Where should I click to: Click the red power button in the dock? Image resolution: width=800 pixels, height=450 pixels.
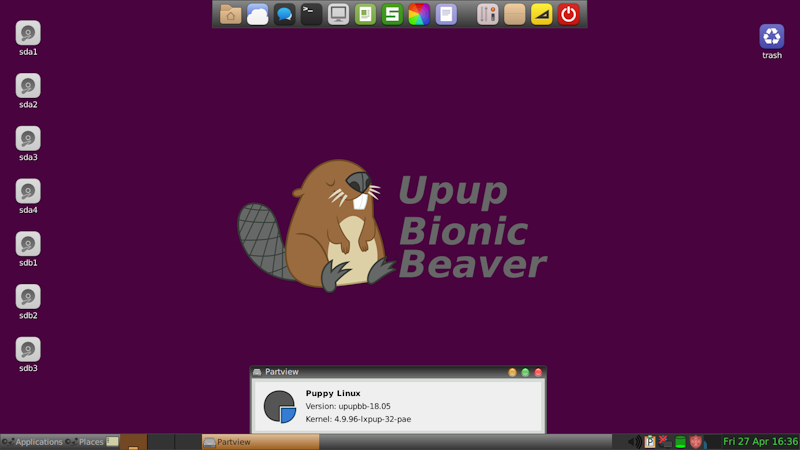click(x=569, y=14)
